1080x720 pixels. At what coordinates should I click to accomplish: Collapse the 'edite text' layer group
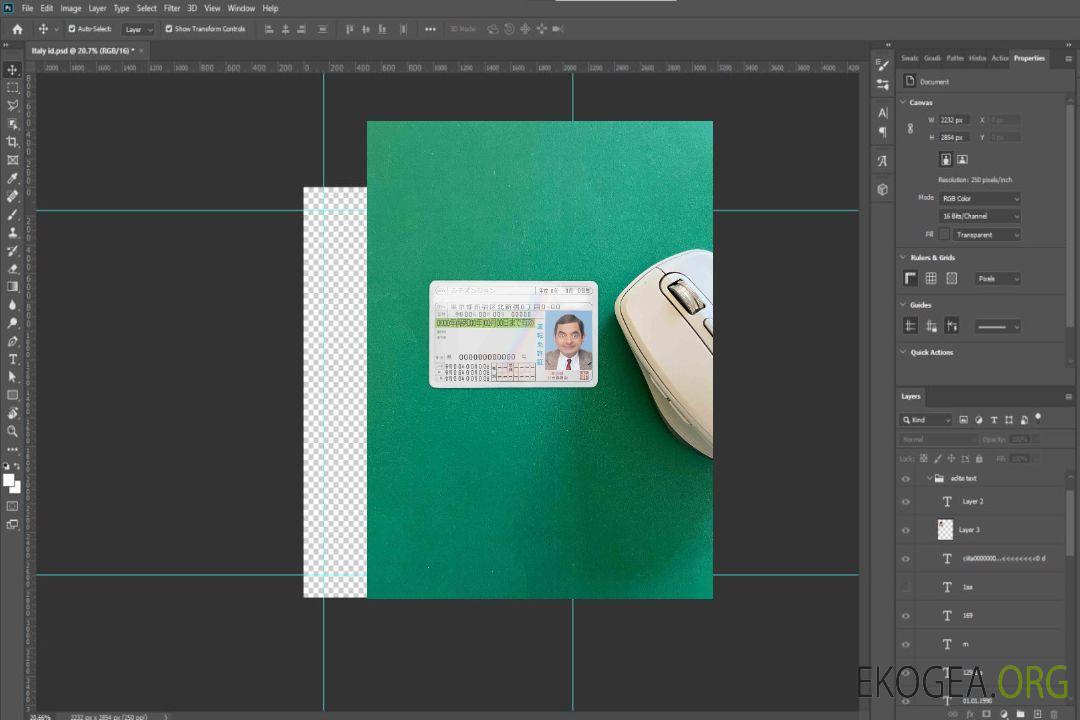(x=929, y=478)
